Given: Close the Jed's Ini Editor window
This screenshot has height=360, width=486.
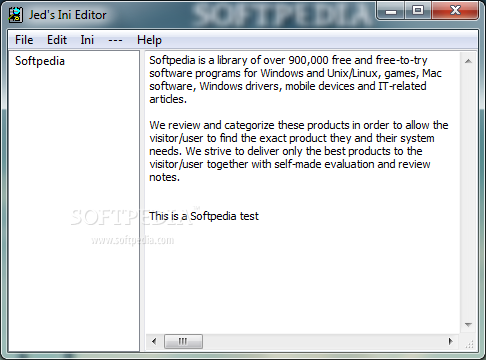Looking at the screenshot, I should (x=455, y=11).
